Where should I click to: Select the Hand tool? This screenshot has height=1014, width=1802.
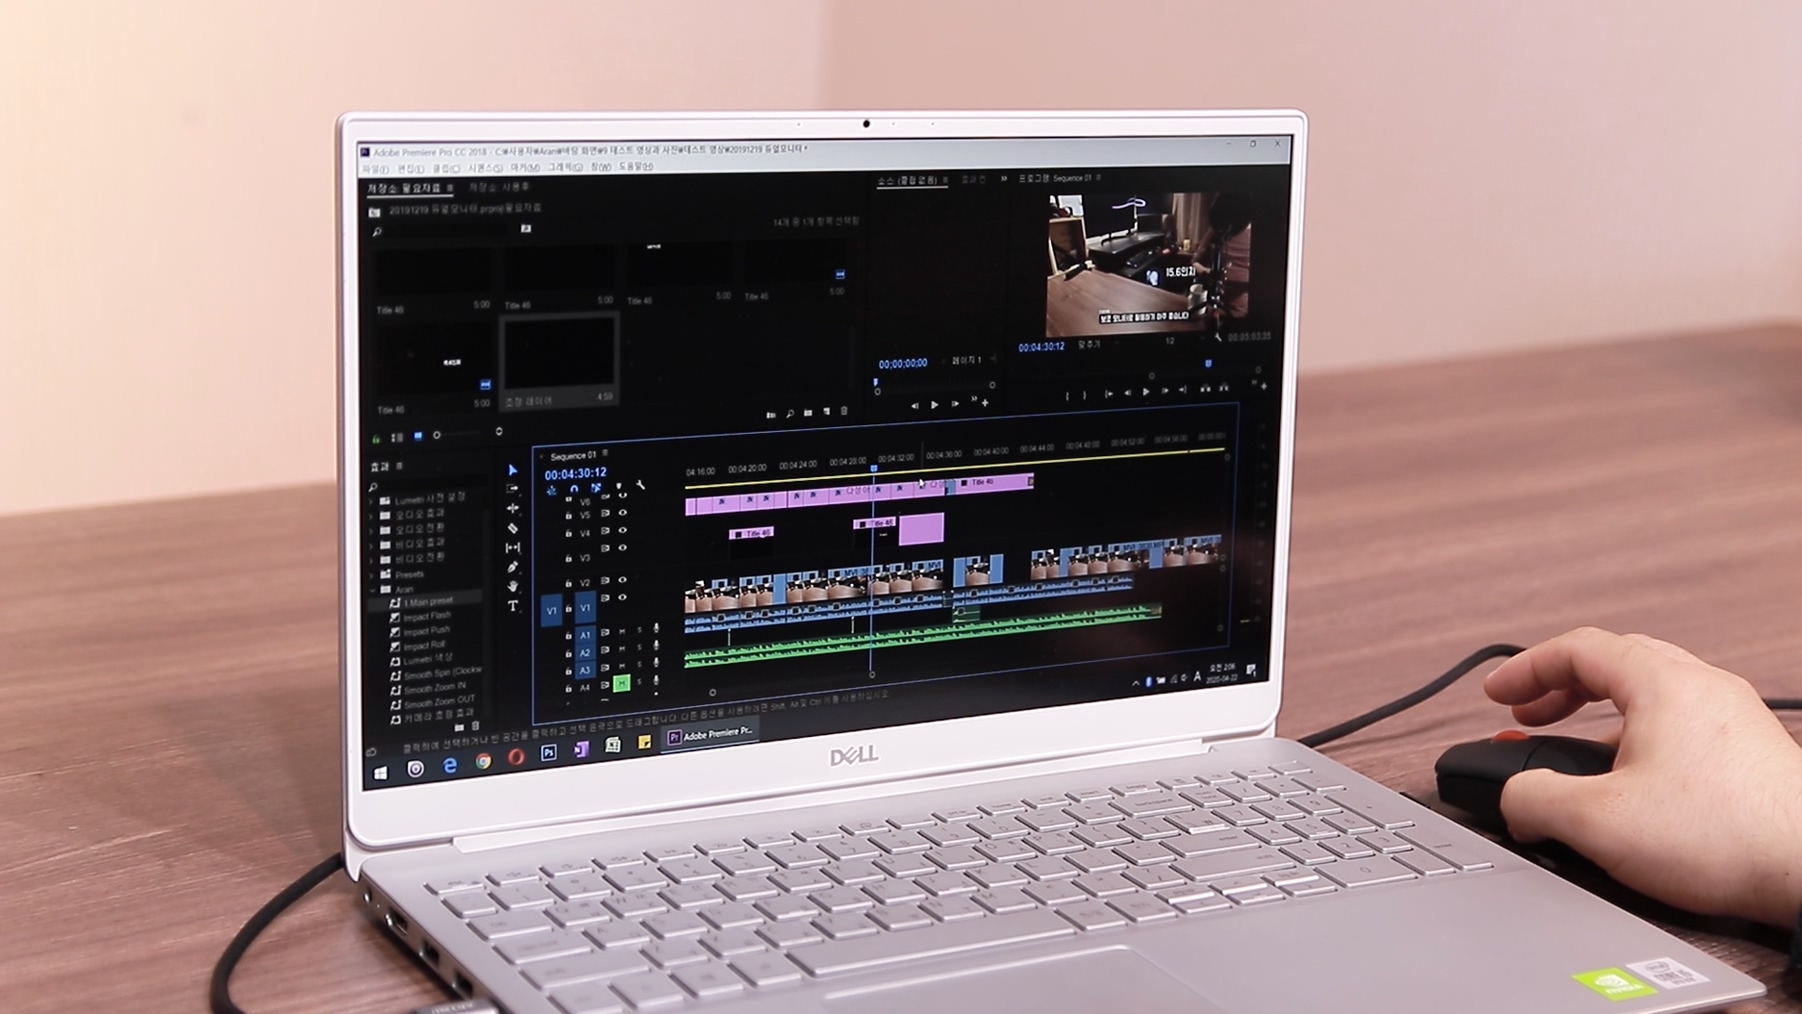513,586
